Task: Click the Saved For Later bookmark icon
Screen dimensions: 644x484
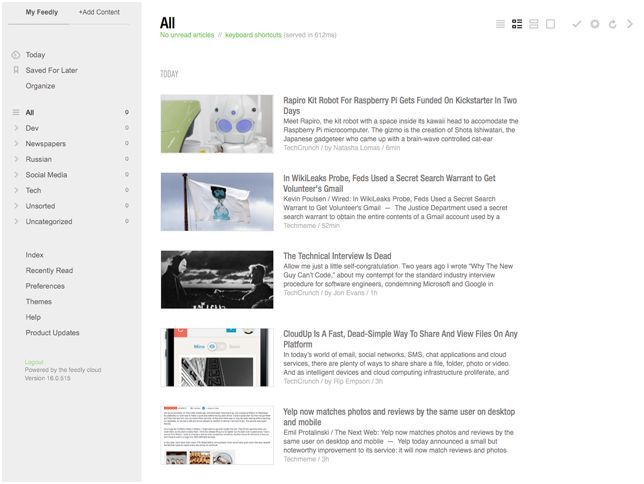Action: (x=16, y=70)
